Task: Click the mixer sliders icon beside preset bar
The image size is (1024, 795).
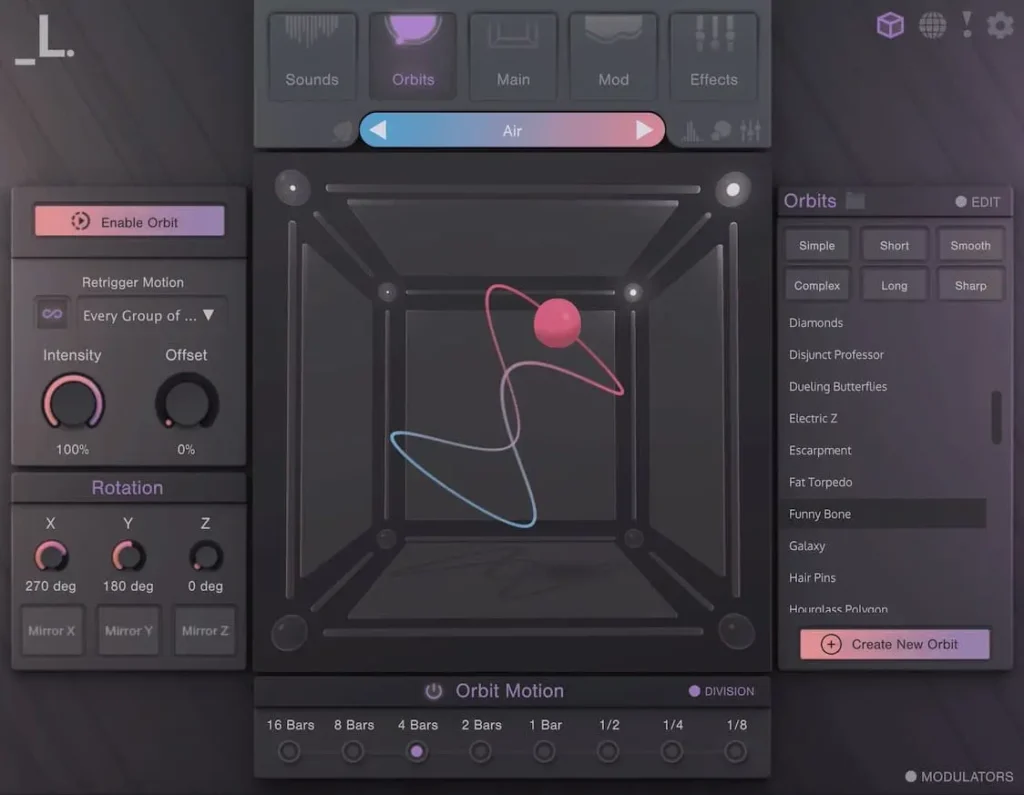Action: 751,131
